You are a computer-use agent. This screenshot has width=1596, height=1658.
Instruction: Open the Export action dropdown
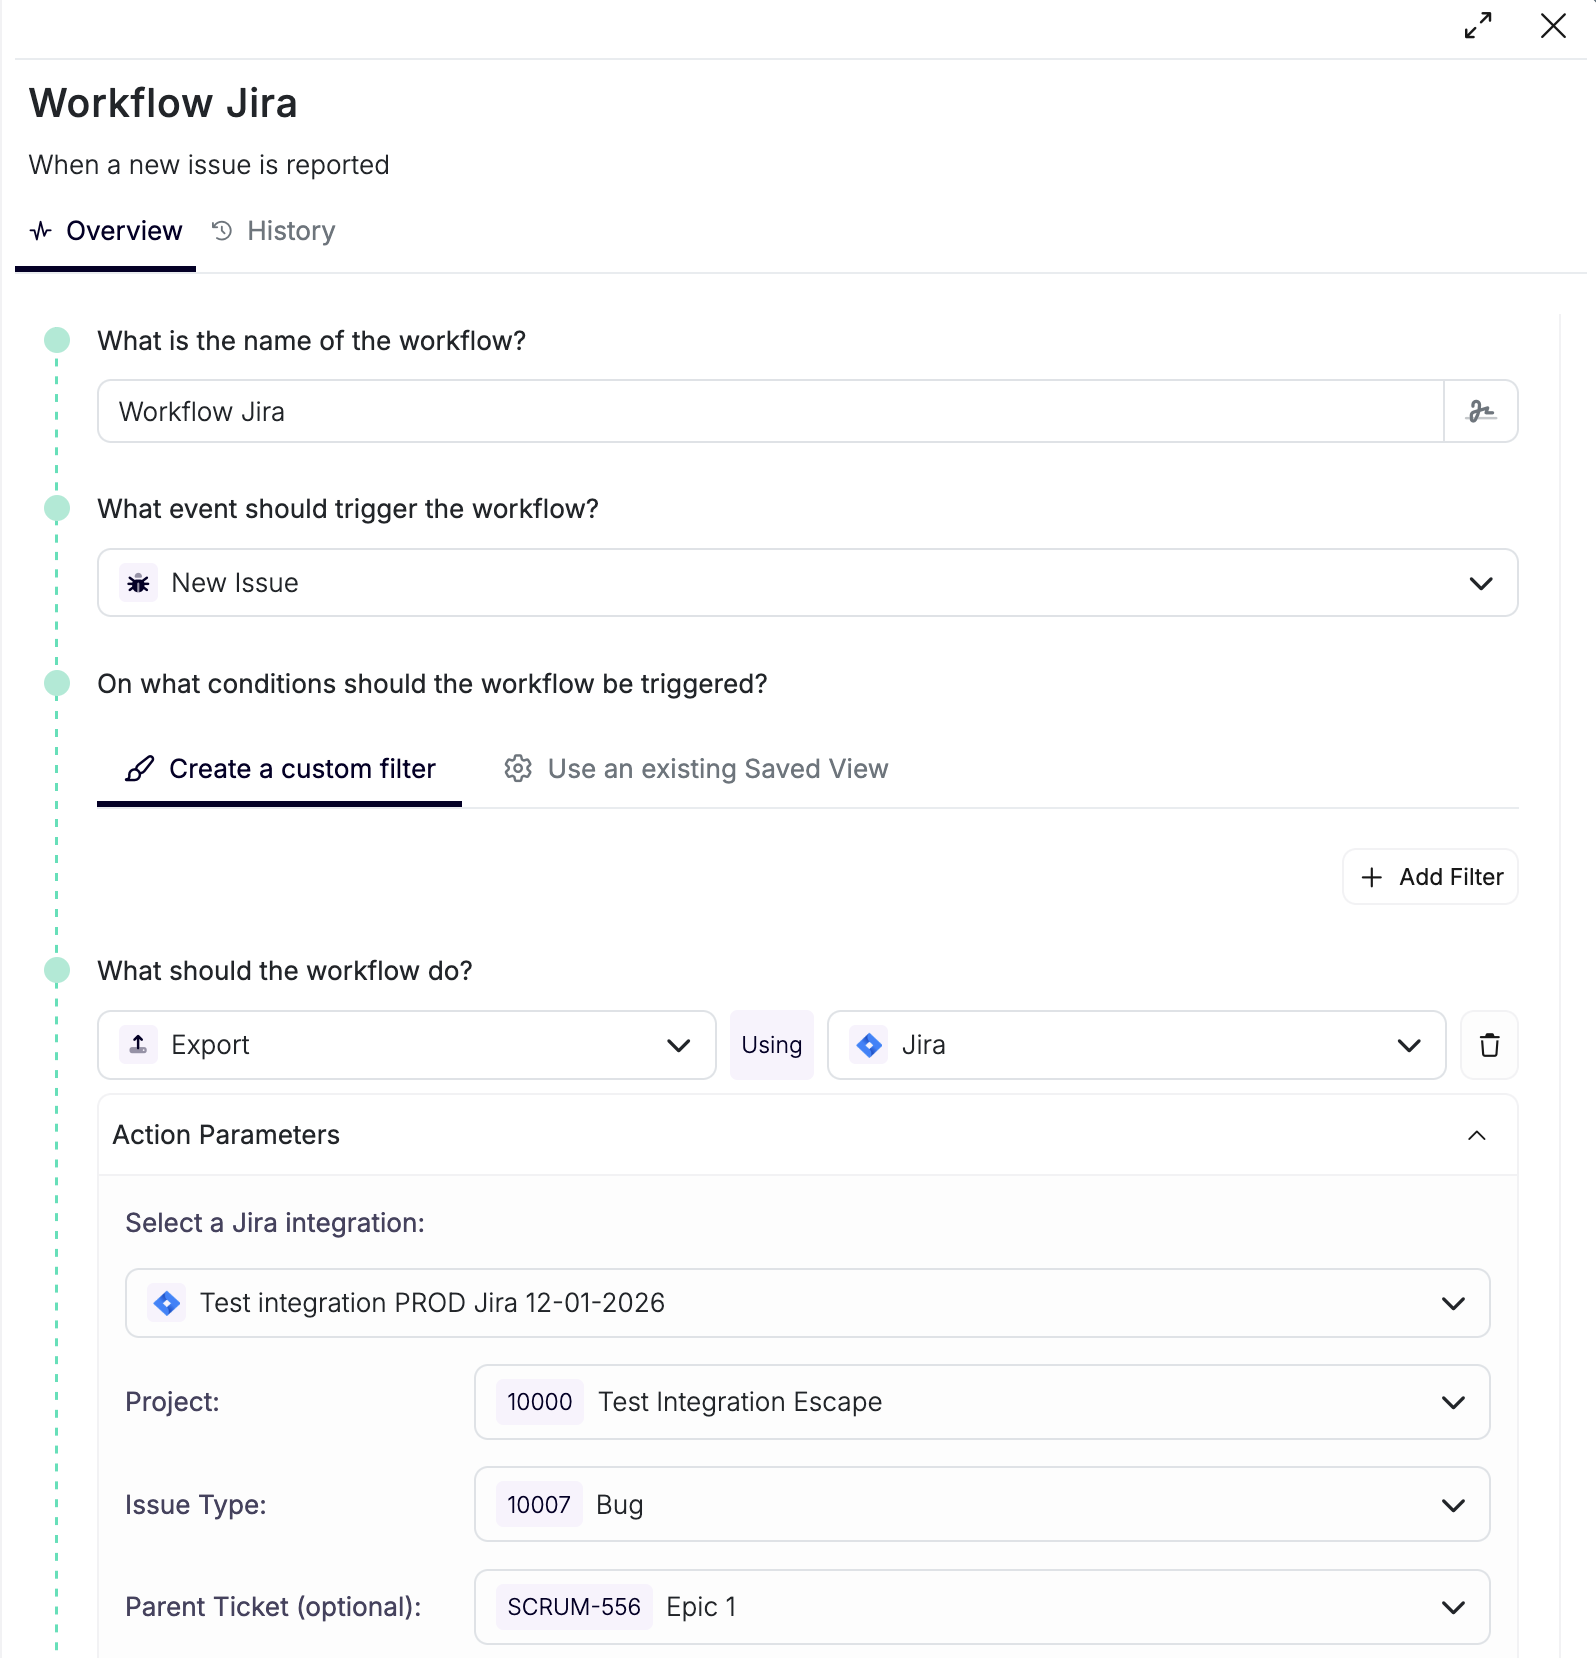[x=407, y=1045]
